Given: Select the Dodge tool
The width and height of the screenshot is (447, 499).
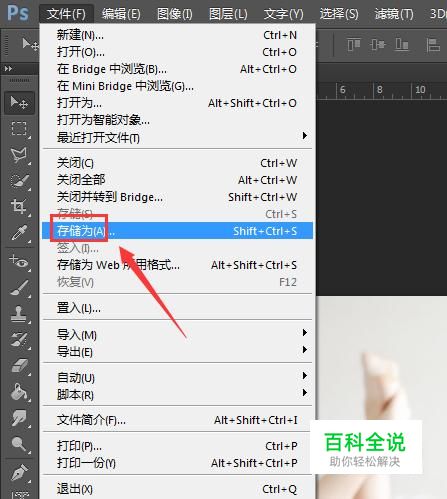Looking at the screenshot, I should (x=19, y=444).
